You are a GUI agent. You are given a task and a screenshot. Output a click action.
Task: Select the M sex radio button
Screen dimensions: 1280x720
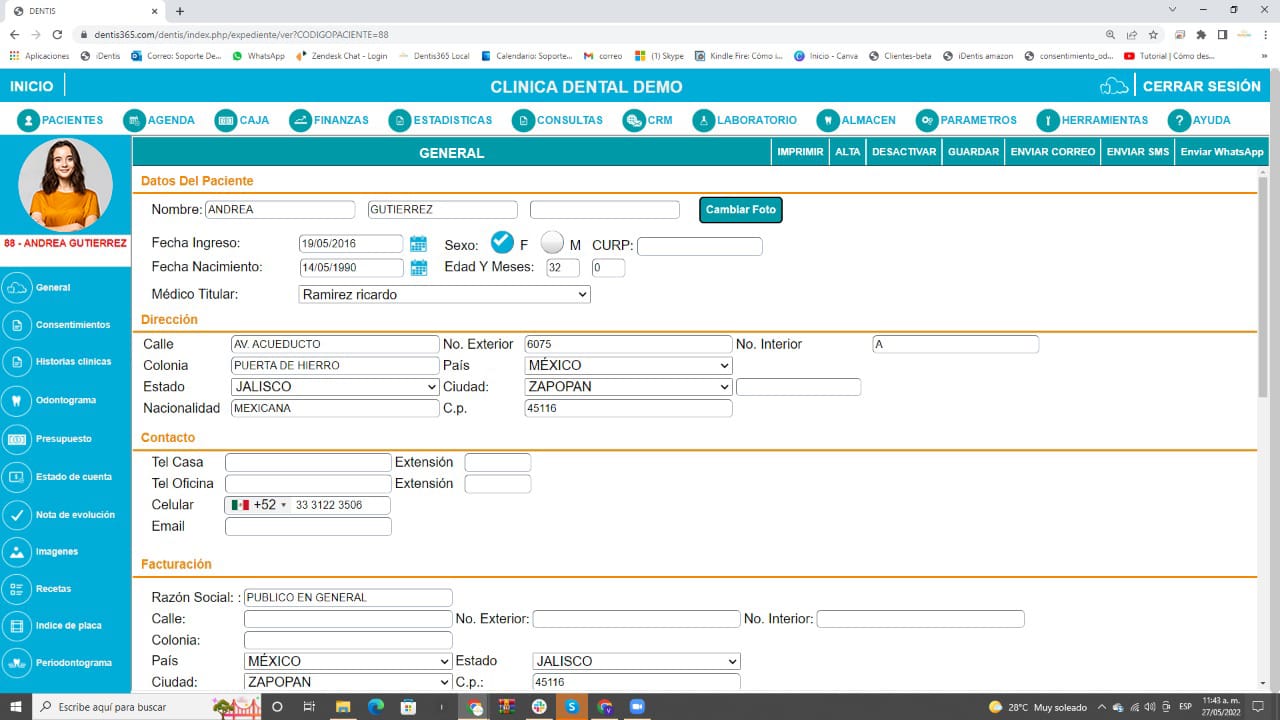[x=552, y=243]
